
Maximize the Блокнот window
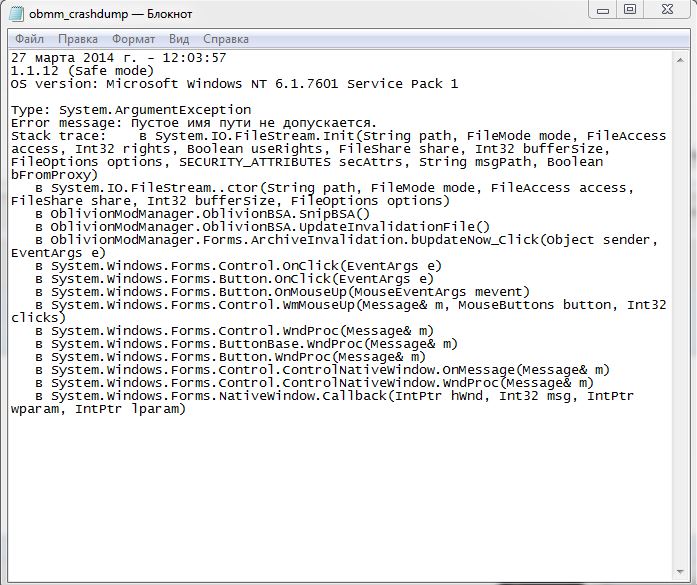click(x=630, y=10)
